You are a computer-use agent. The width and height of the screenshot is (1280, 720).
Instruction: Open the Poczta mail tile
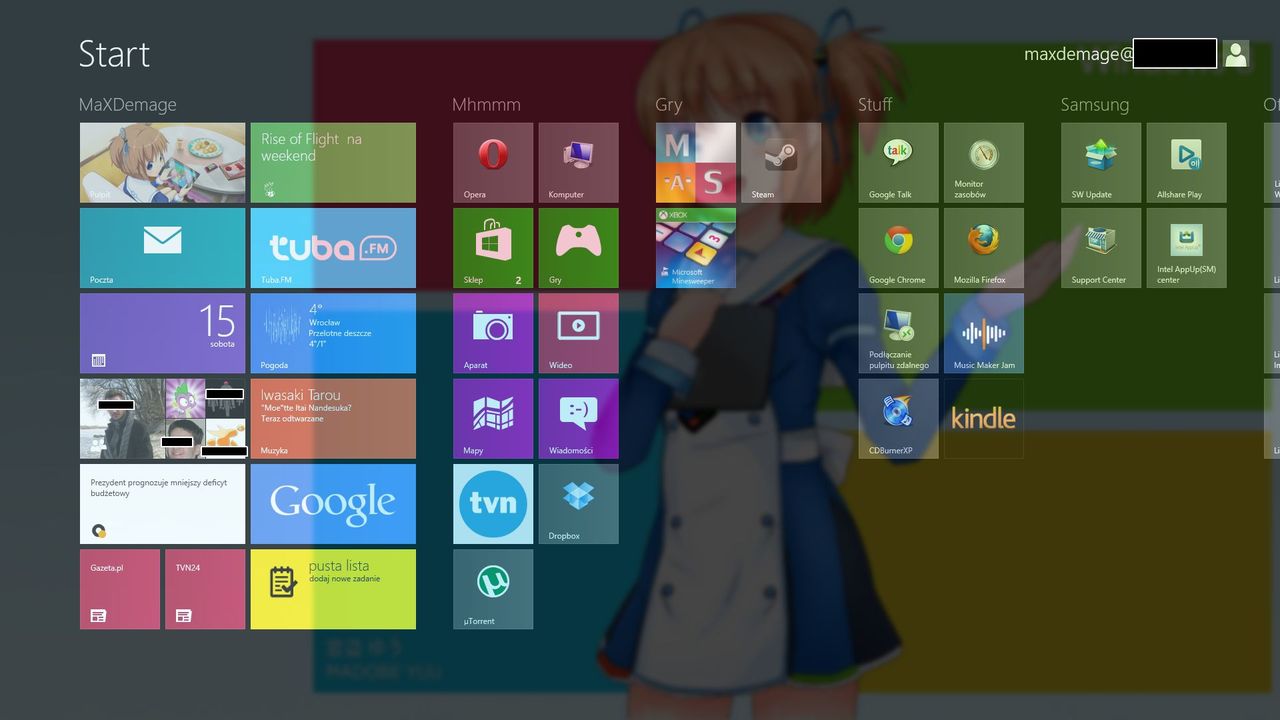162,248
